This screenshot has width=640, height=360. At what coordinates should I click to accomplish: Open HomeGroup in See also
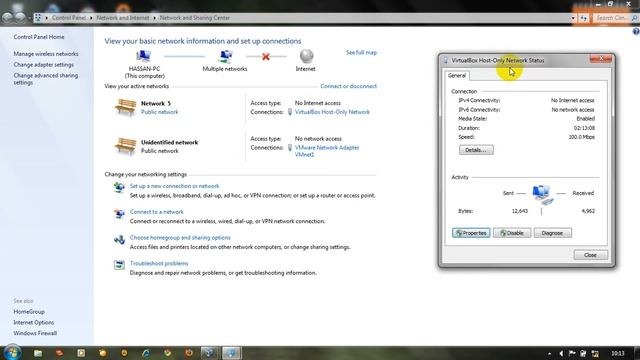pos(29,311)
